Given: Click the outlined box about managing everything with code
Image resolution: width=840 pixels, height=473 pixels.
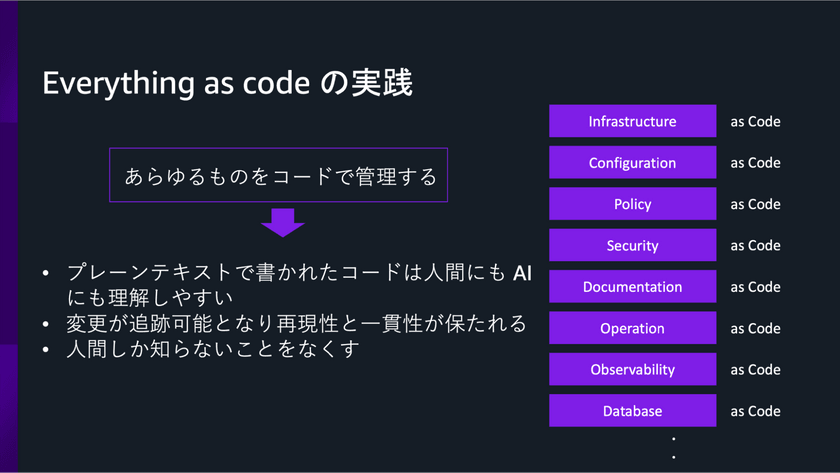Looking at the screenshot, I should (279, 176).
